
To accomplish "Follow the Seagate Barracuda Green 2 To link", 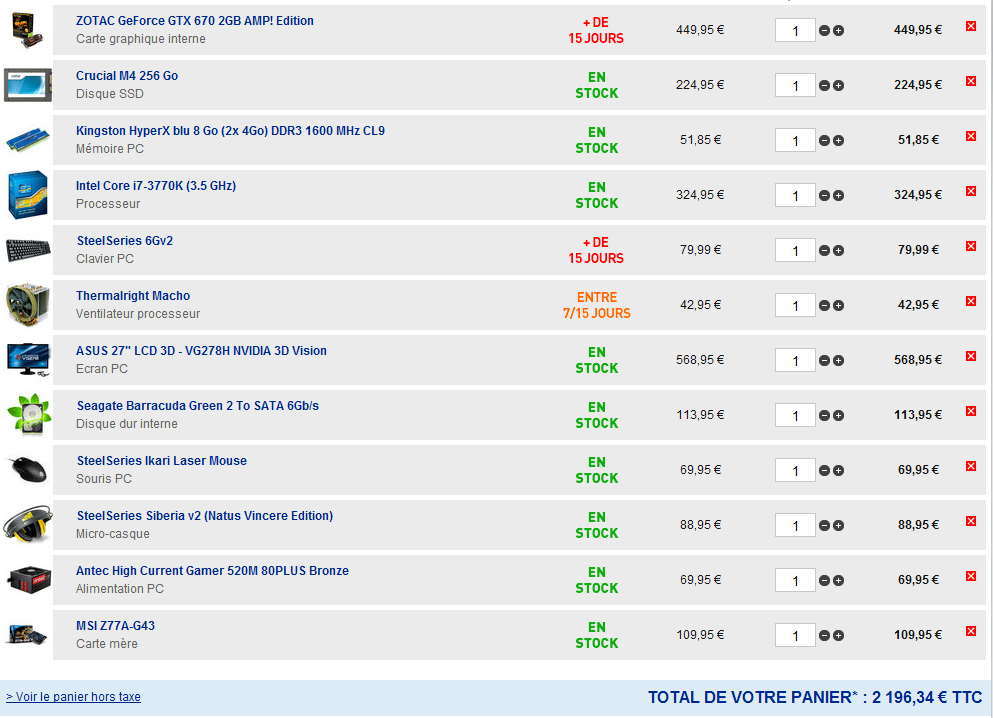I will pos(198,406).
